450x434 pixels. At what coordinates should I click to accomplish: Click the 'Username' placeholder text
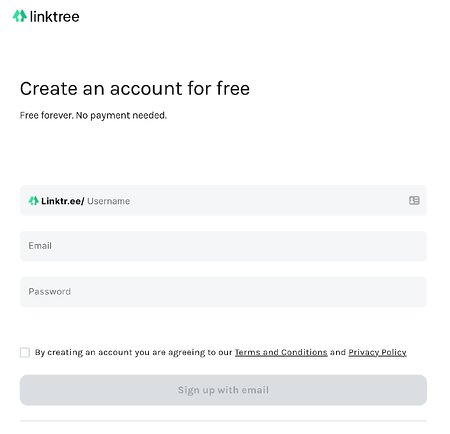(108, 201)
